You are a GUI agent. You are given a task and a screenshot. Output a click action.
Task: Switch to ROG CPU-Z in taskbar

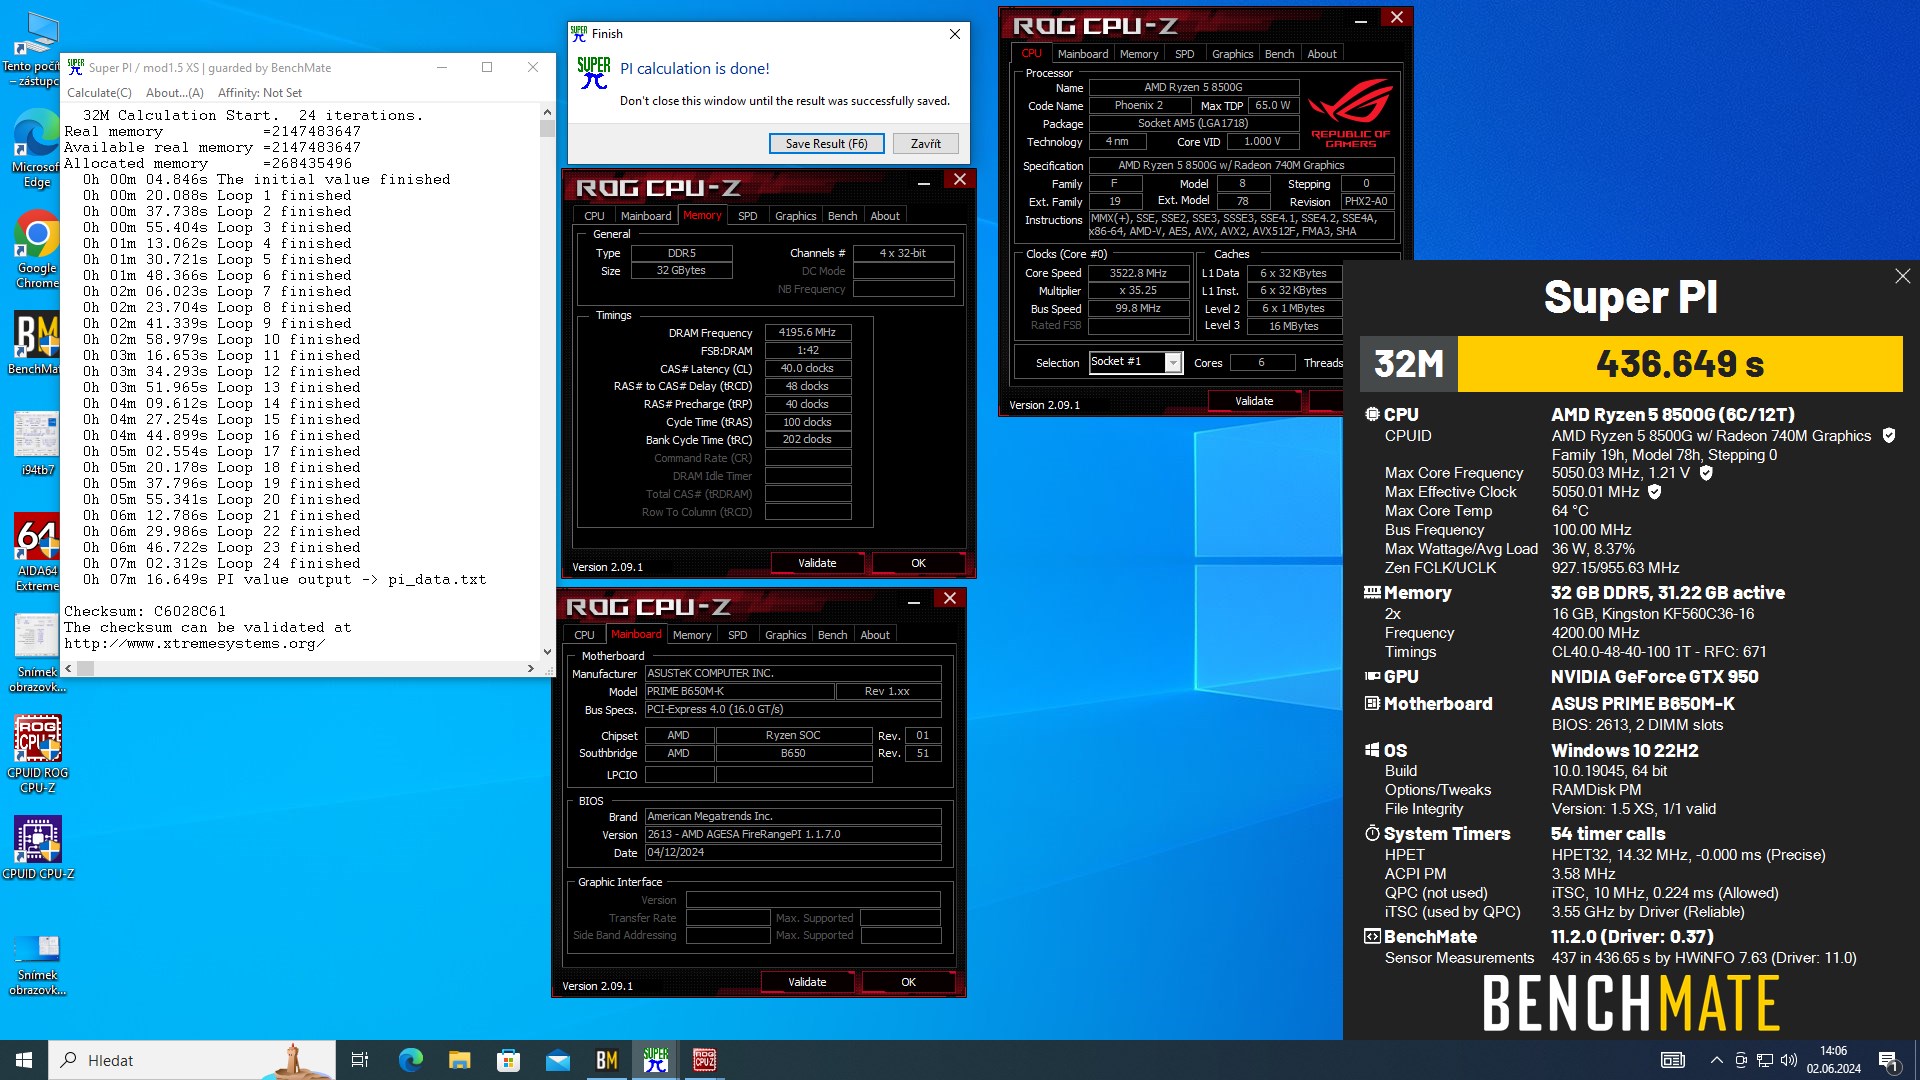coord(704,1060)
